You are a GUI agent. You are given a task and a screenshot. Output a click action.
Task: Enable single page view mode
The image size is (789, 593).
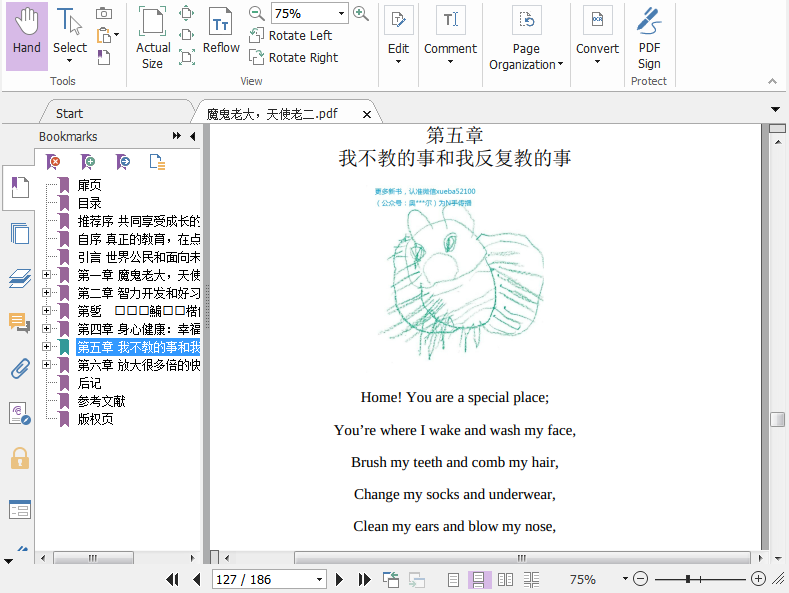[x=453, y=579]
